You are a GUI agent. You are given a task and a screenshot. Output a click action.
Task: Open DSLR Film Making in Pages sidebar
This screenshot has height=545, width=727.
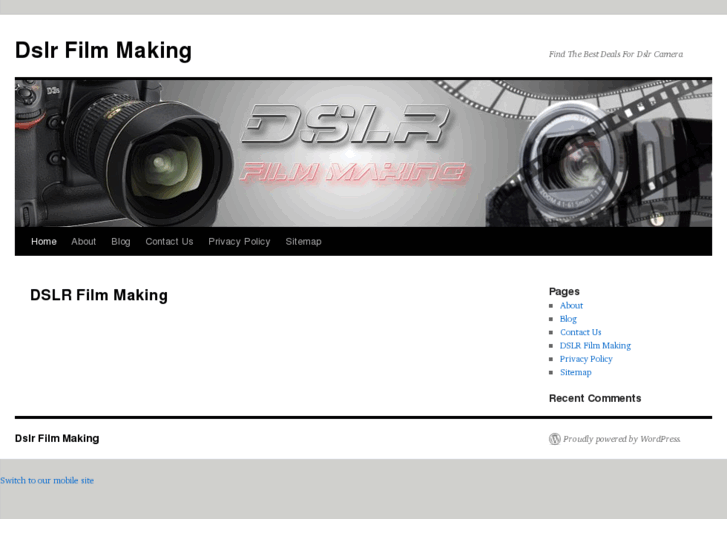point(595,346)
